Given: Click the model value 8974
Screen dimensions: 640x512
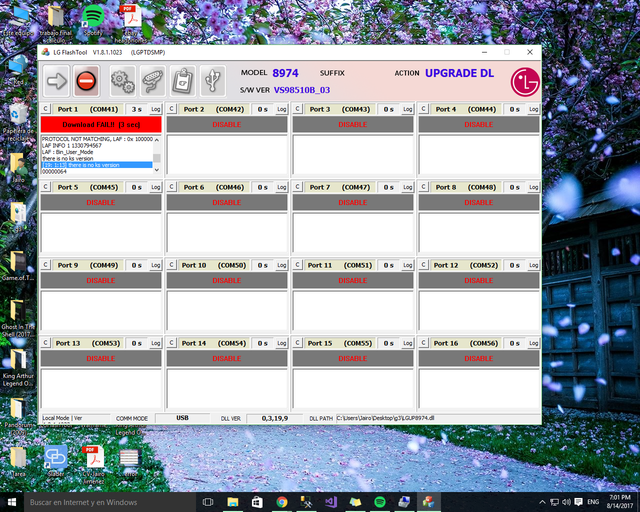Looking at the screenshot, I should 285,73.
